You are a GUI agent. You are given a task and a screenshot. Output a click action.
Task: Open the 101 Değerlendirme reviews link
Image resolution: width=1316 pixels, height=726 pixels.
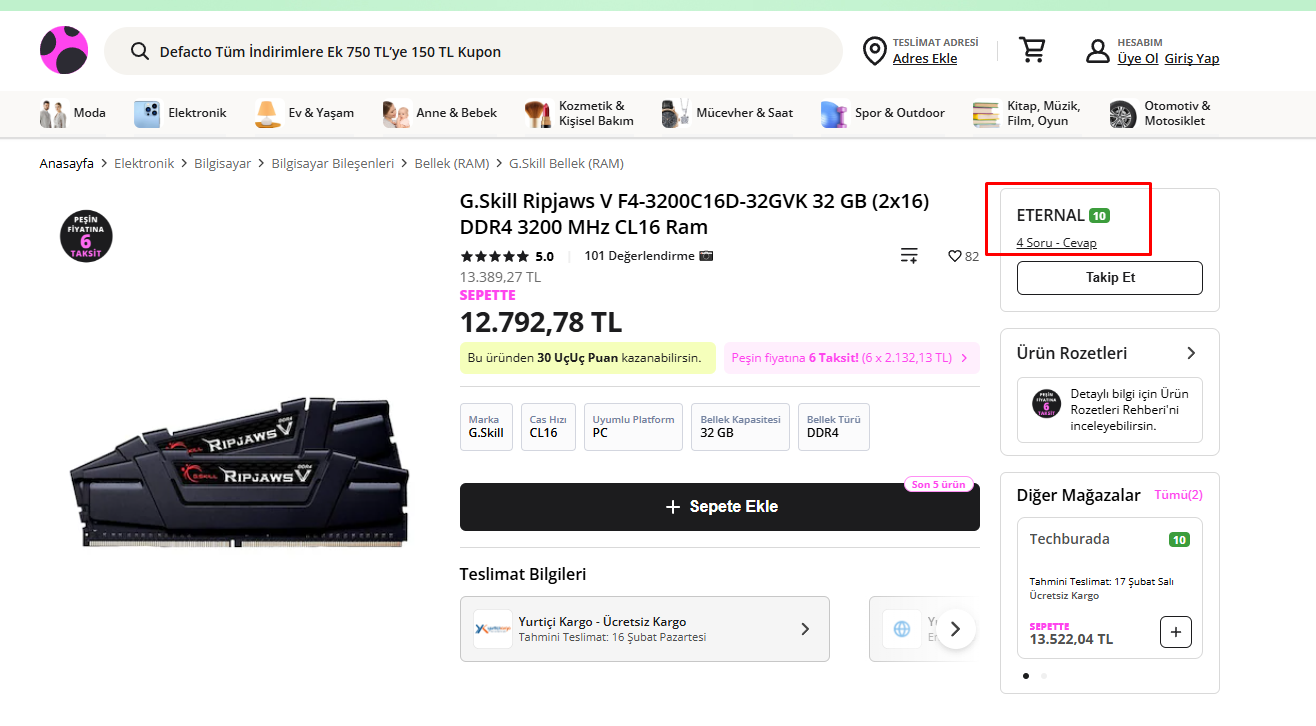(639, 256)
